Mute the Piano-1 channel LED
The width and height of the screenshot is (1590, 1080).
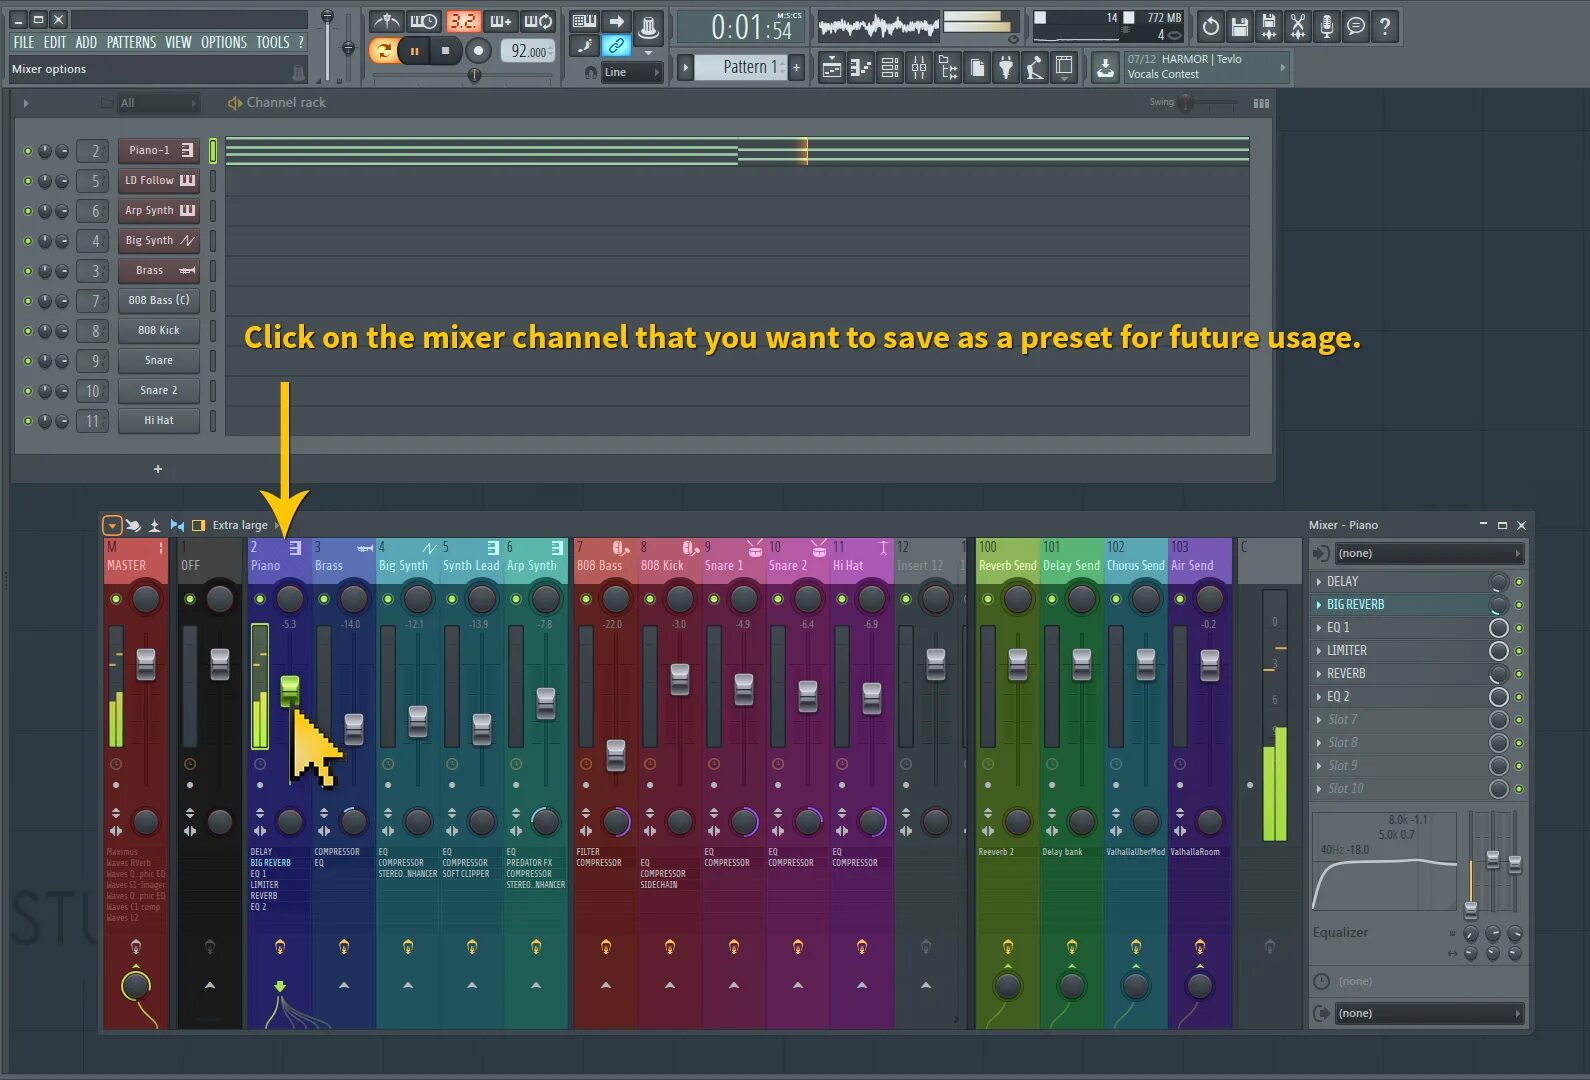(28, 151)
